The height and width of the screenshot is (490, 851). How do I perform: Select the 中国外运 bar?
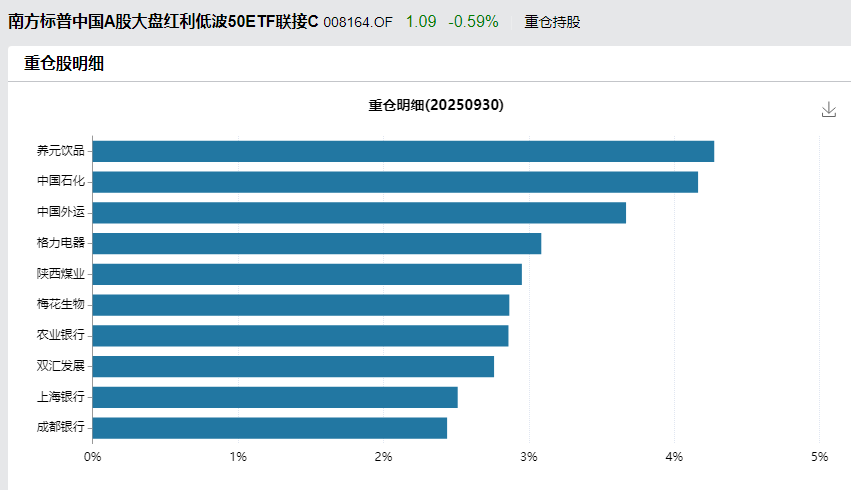359,213
